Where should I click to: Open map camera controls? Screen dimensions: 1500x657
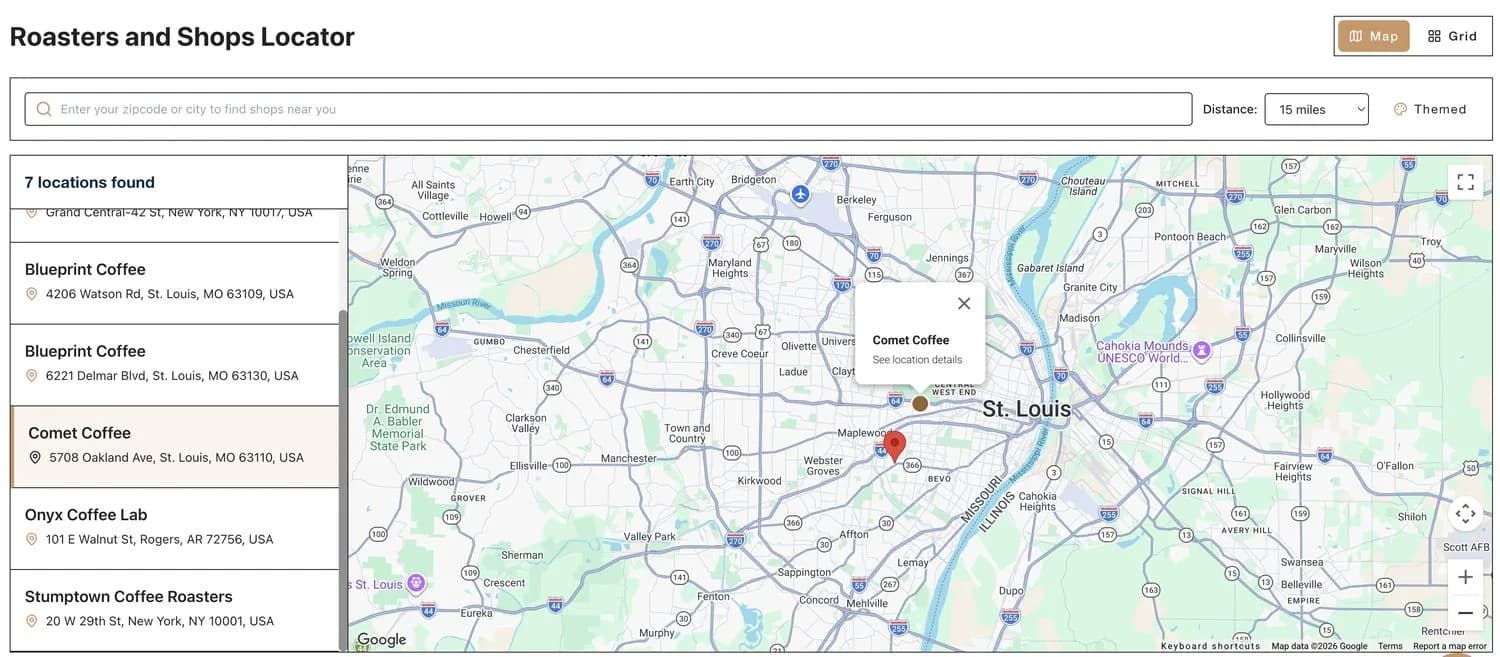(1465, 514)
